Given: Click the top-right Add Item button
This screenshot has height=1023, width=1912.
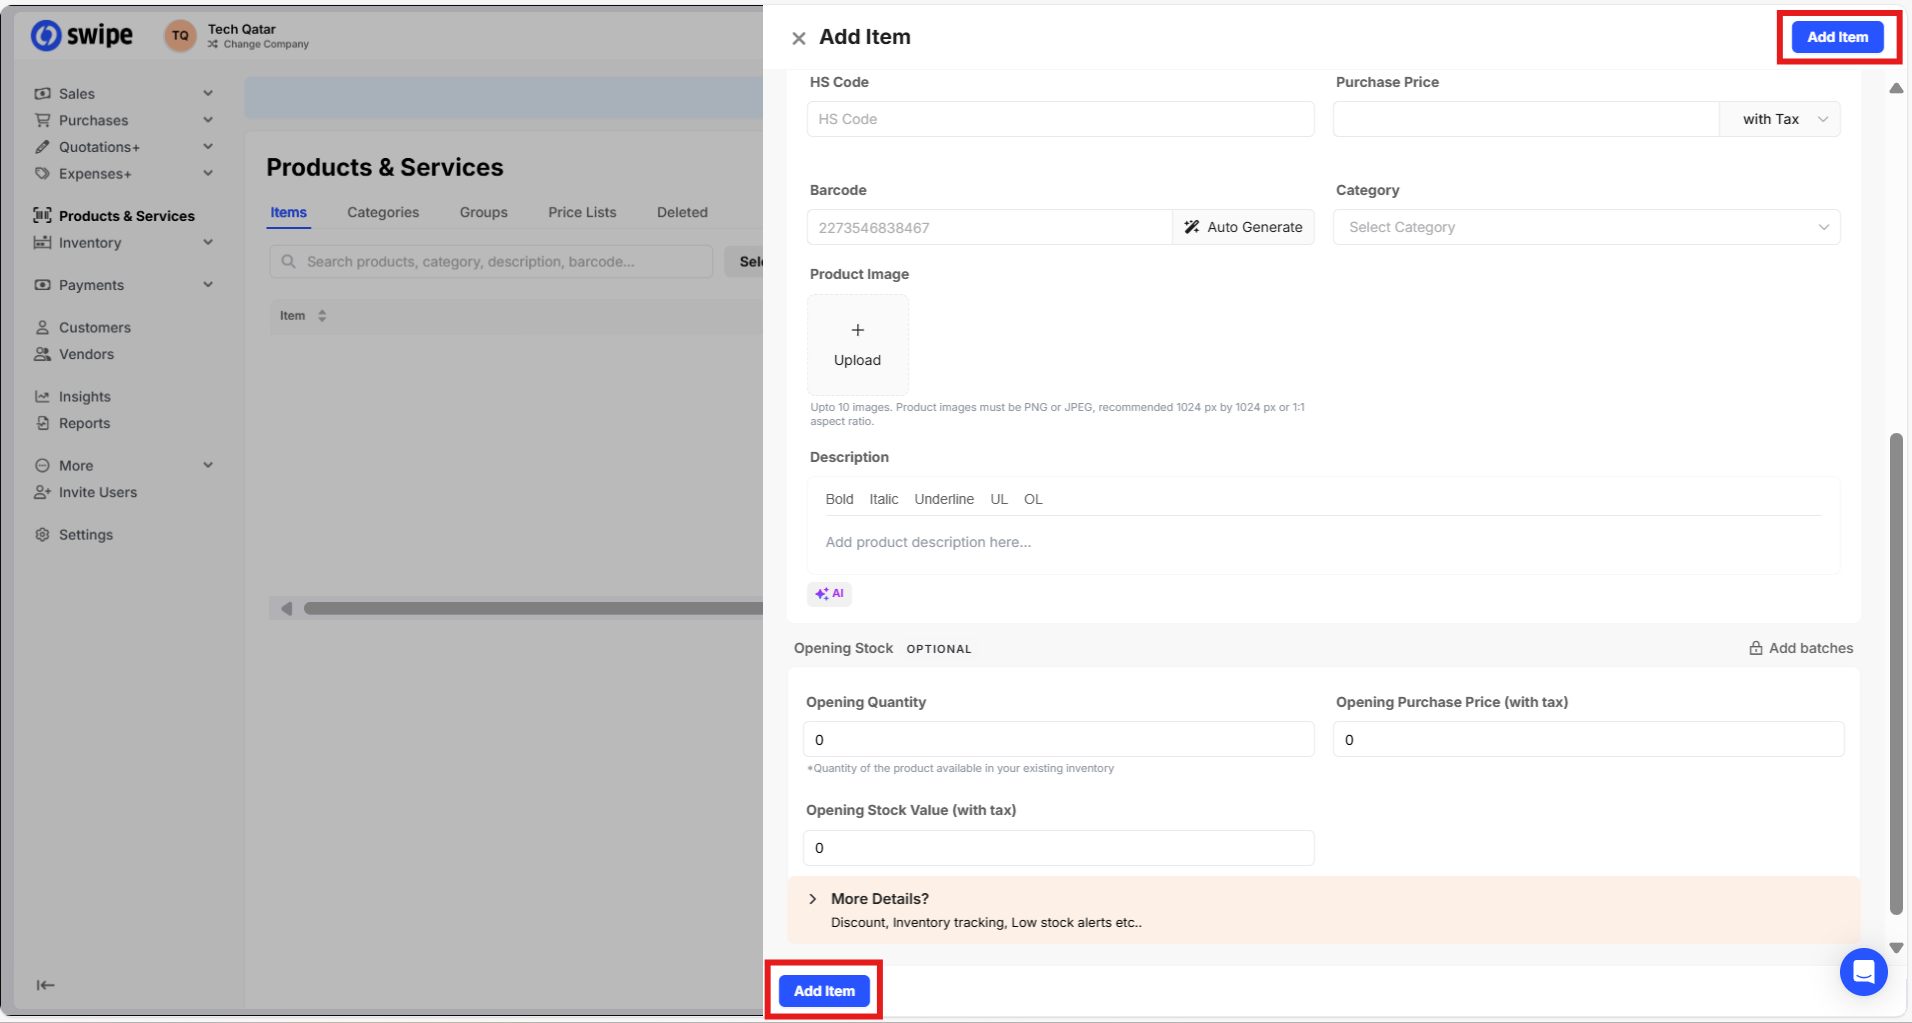Looking at the screenshot, I should click(x=1837, y=37).
